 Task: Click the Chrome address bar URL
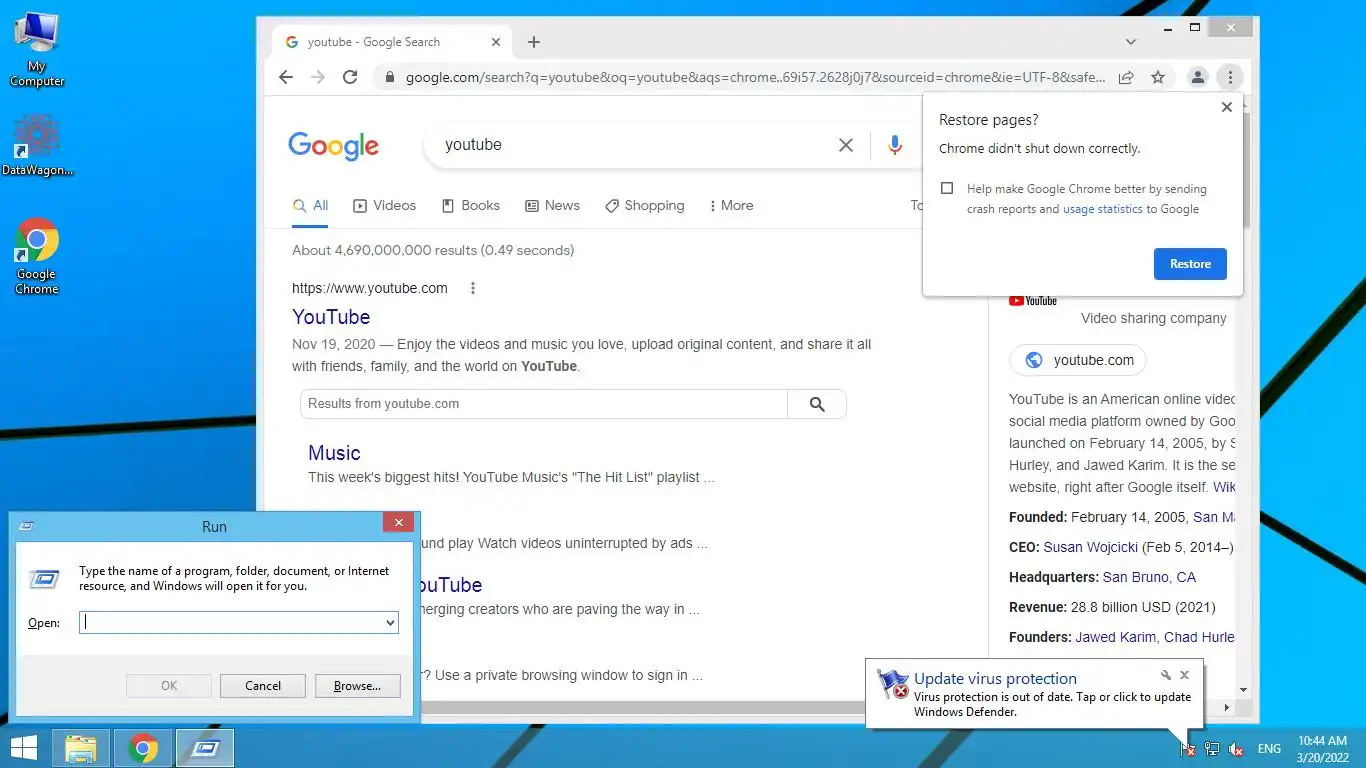(x=755, y=77)
